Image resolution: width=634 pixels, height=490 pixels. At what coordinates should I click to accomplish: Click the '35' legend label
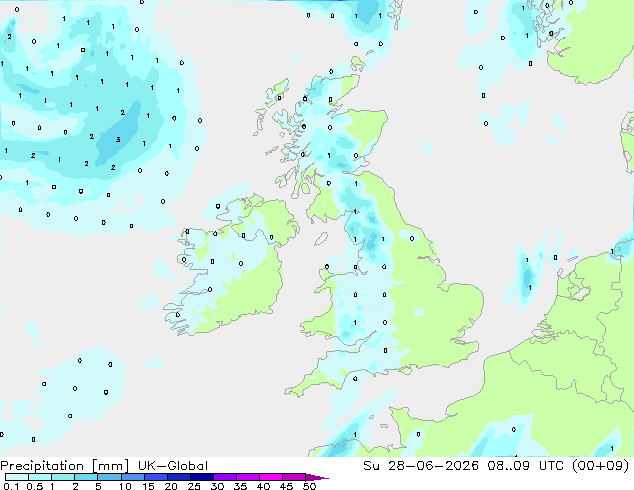(x=240, y=486)
